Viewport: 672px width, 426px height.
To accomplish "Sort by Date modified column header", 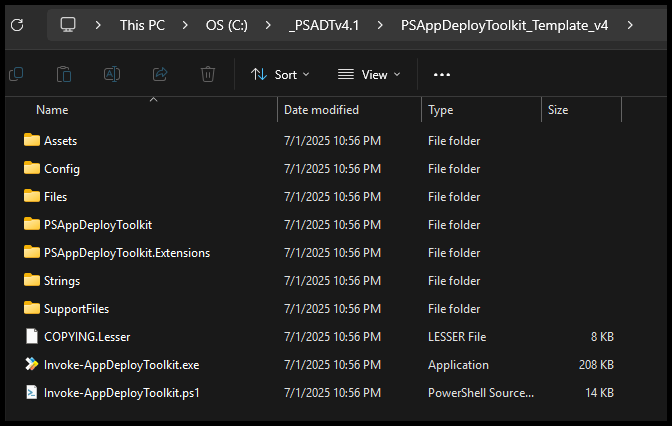I will click(x=321, y=110).
